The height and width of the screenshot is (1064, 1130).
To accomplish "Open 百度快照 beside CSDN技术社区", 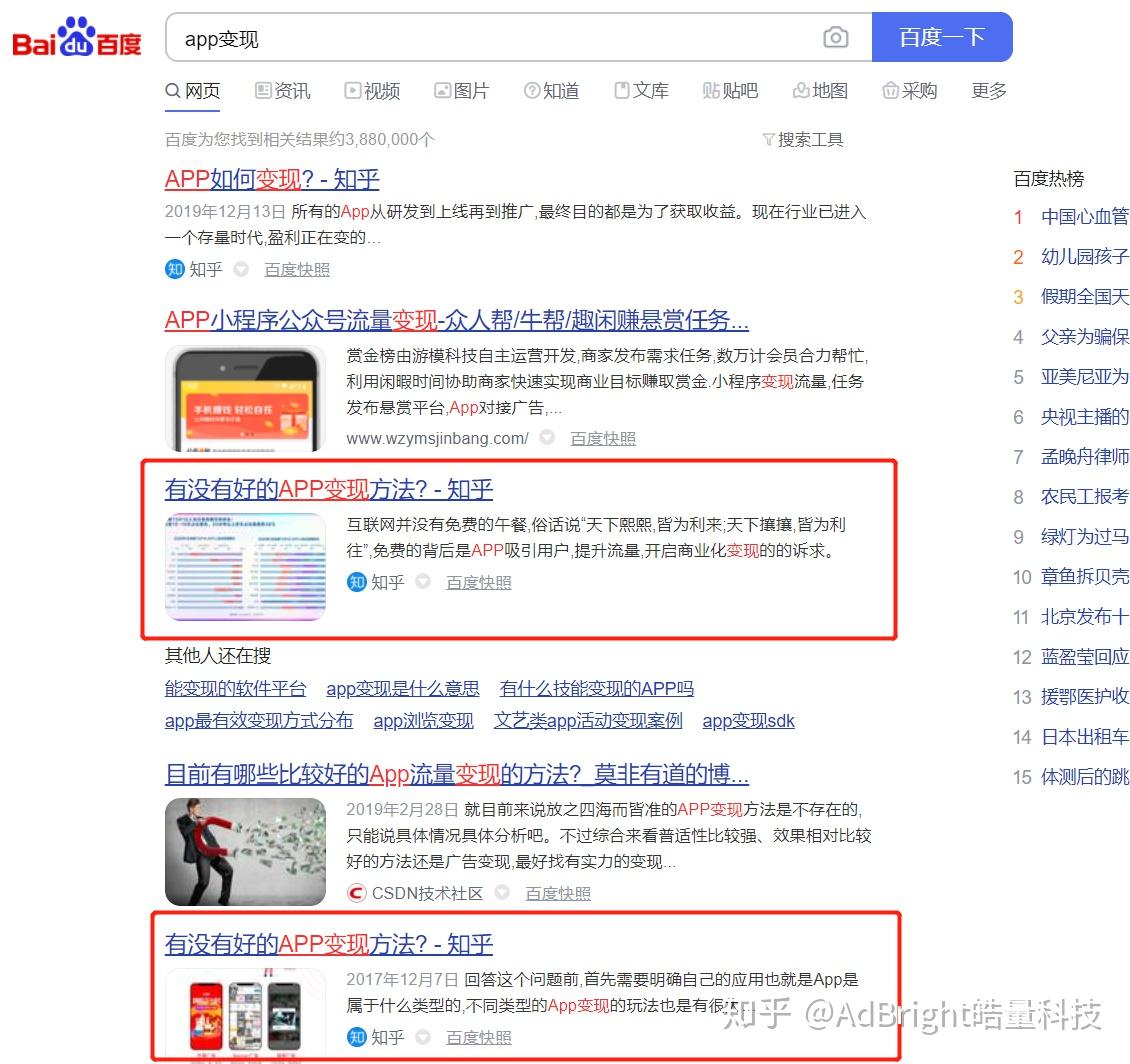I will pyautogui.click(x=558, y=893).
